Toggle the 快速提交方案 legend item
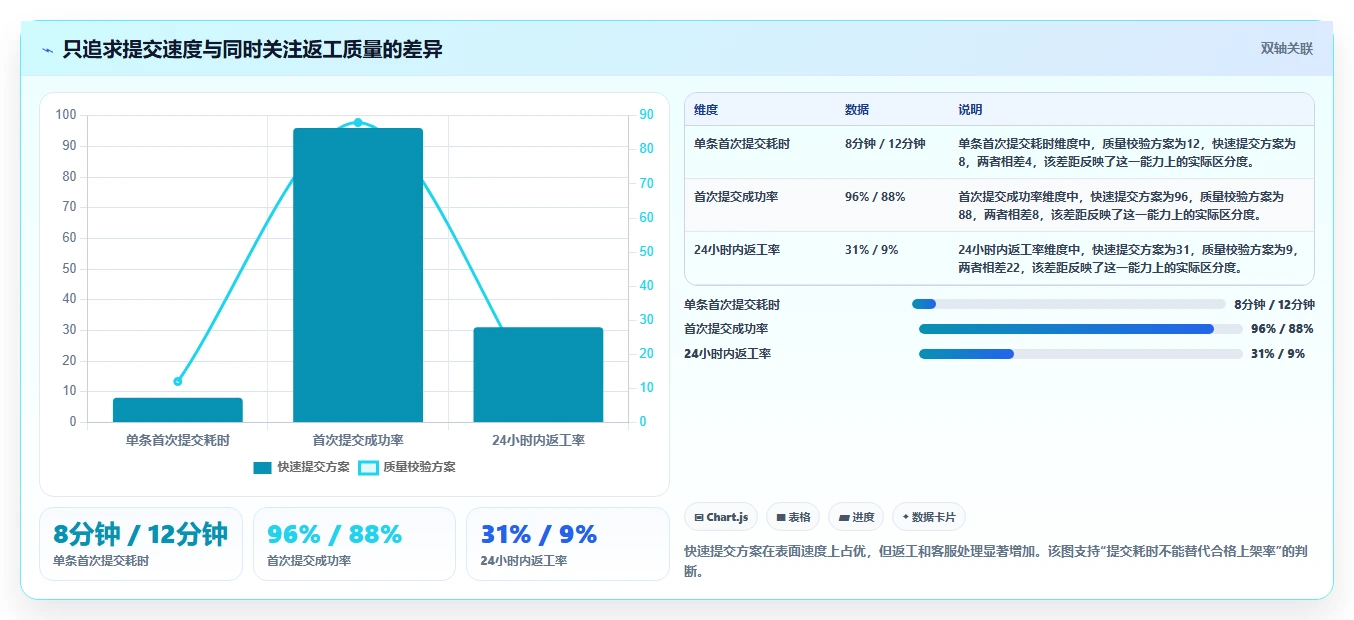1354x620 pixels. (x=301, y=467)
